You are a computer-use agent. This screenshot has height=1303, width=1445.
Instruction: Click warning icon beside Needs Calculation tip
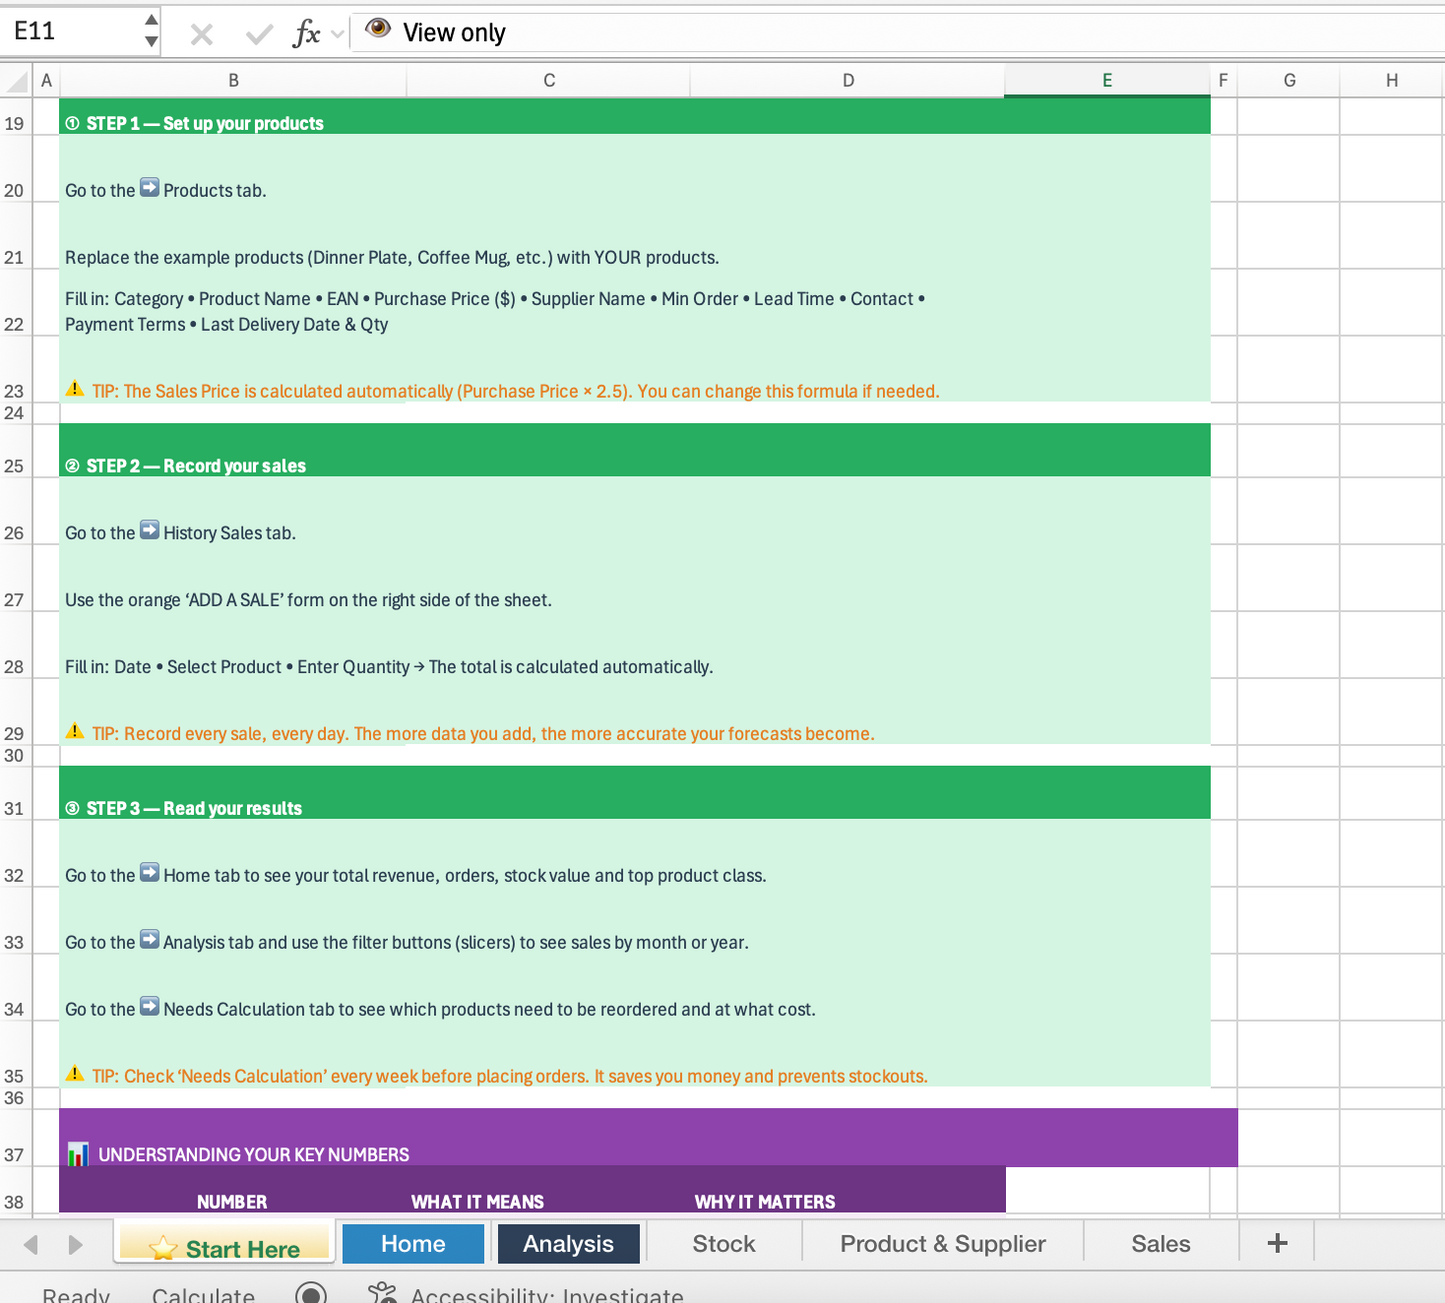(x=75, y=1073)
